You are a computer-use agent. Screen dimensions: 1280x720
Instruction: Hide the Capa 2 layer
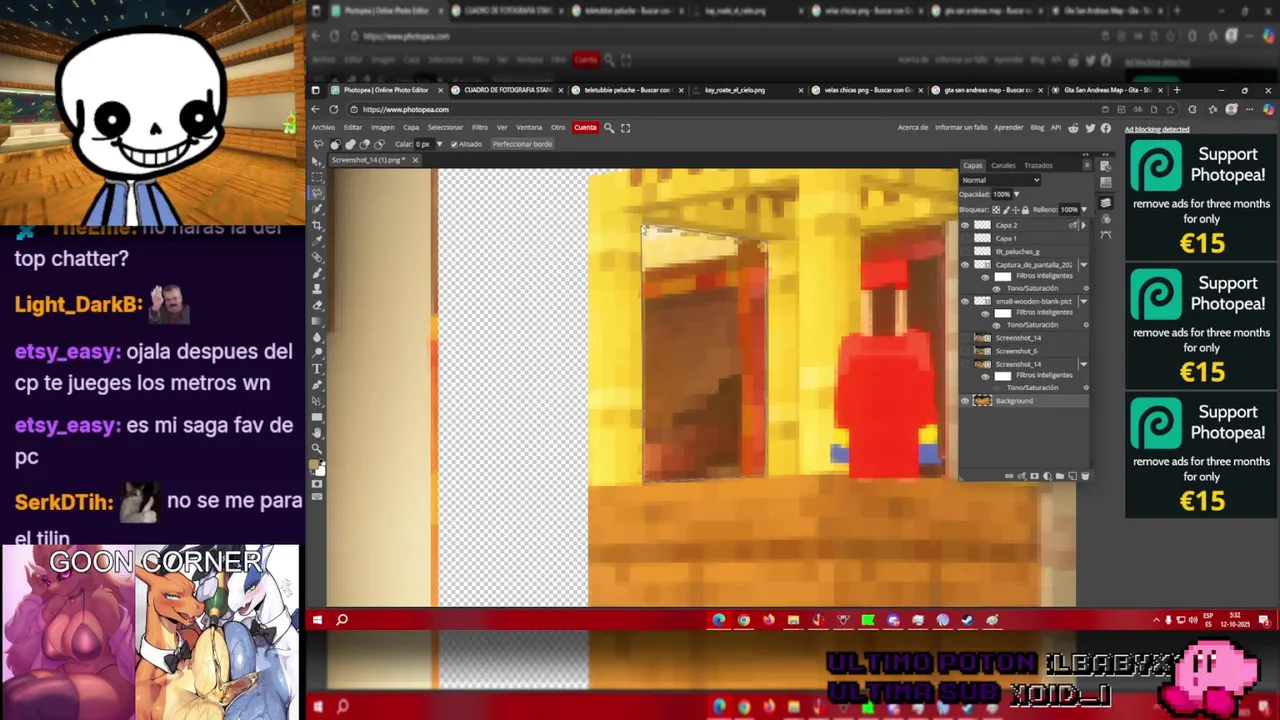point(965,225)
